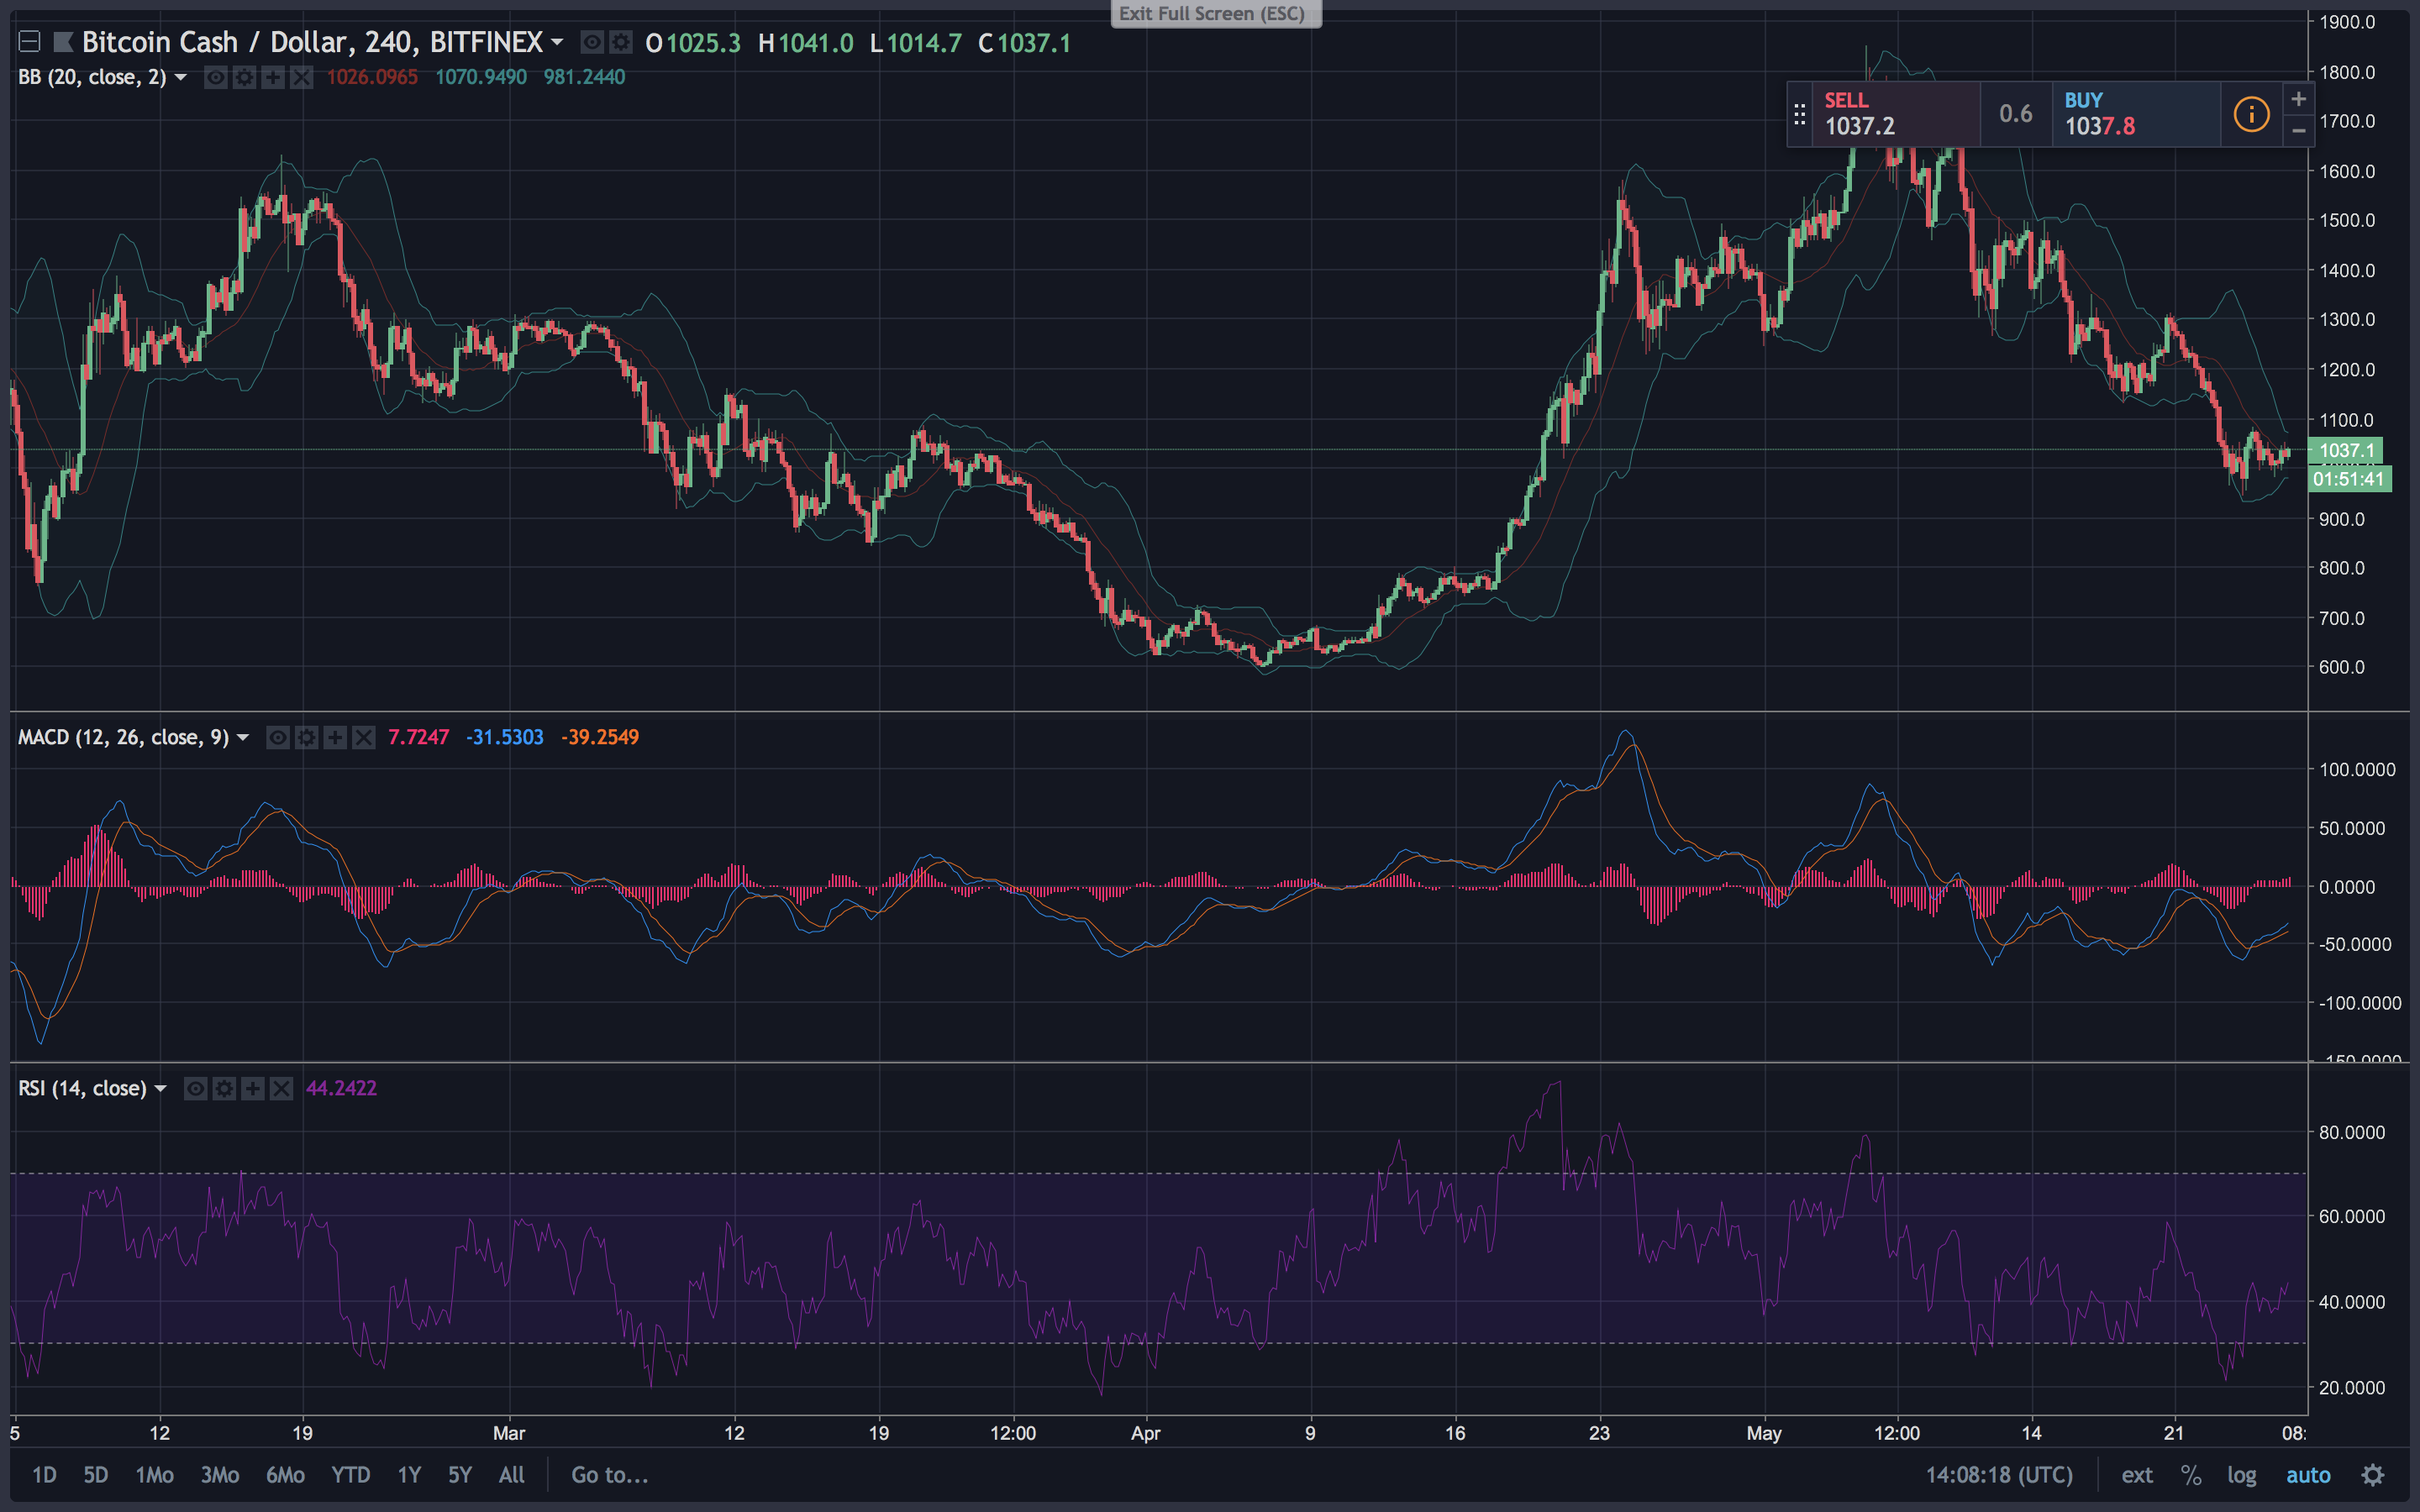Open Bollinger Bands settings gear
The image size is (2420, 1512).
coord(244,77)
